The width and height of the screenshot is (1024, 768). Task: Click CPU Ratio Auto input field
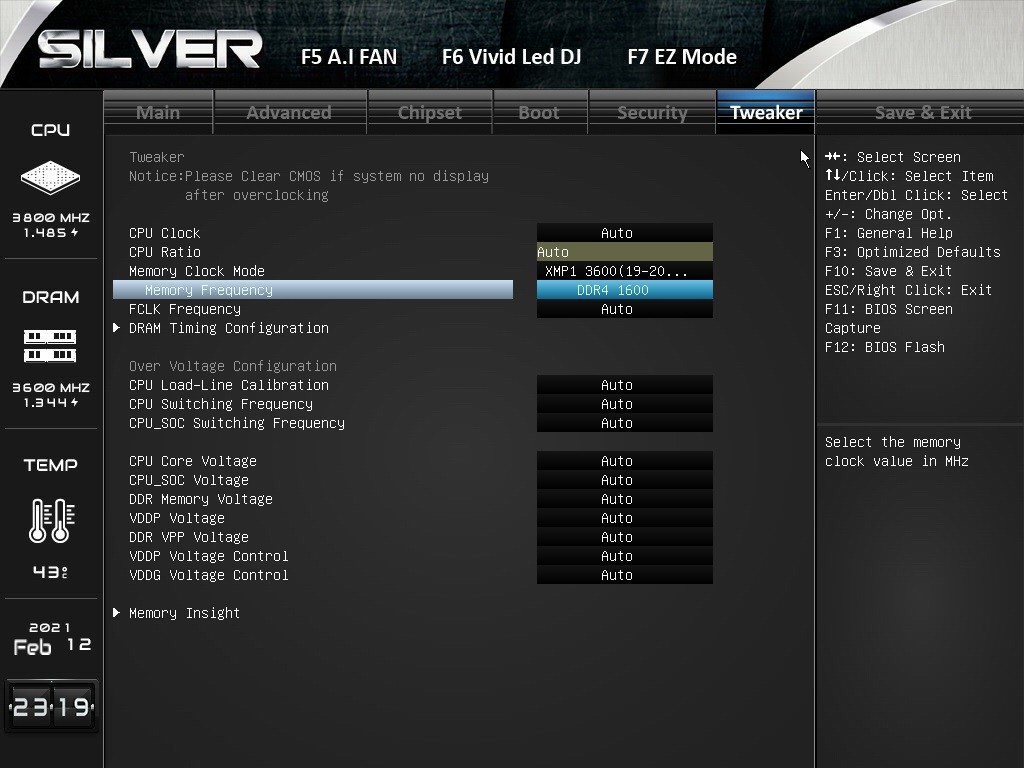coord(624,252)
